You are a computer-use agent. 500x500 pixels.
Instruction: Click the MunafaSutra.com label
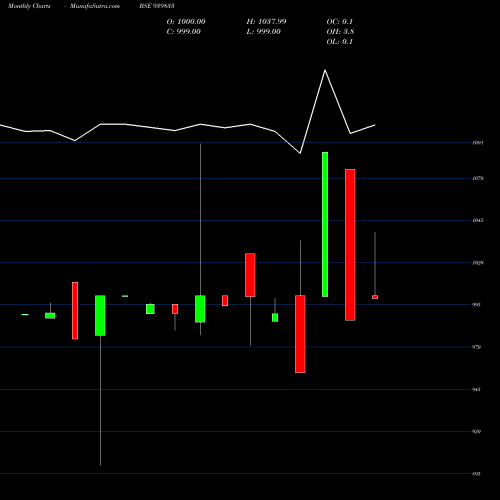pyautogui.click(x=95, y=6)
